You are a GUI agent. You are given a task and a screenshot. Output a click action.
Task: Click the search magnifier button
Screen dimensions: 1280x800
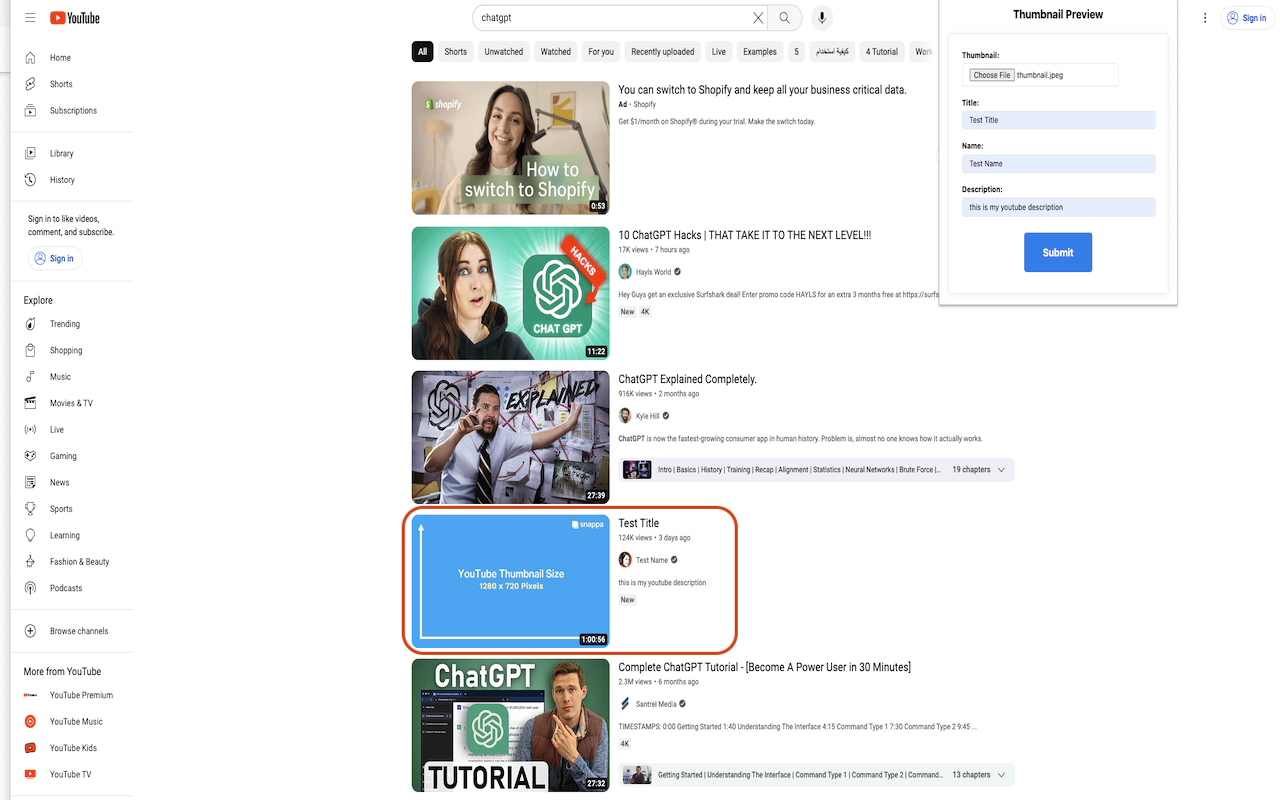[785, 18]
